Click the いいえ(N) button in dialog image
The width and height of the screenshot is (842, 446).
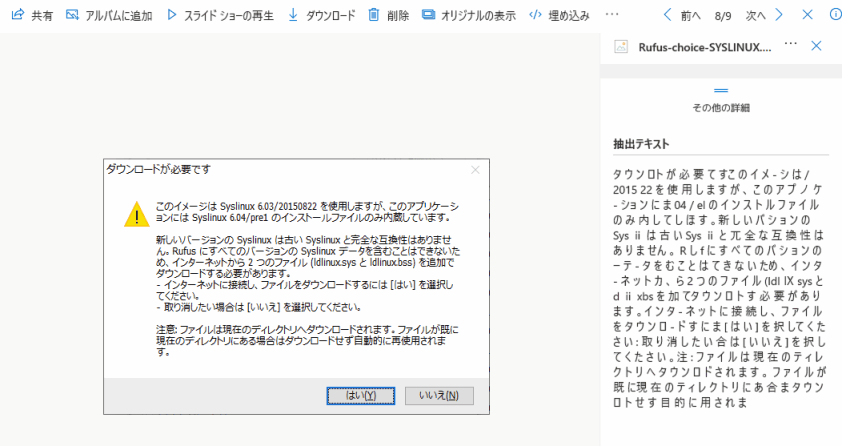tap(439, 396)
